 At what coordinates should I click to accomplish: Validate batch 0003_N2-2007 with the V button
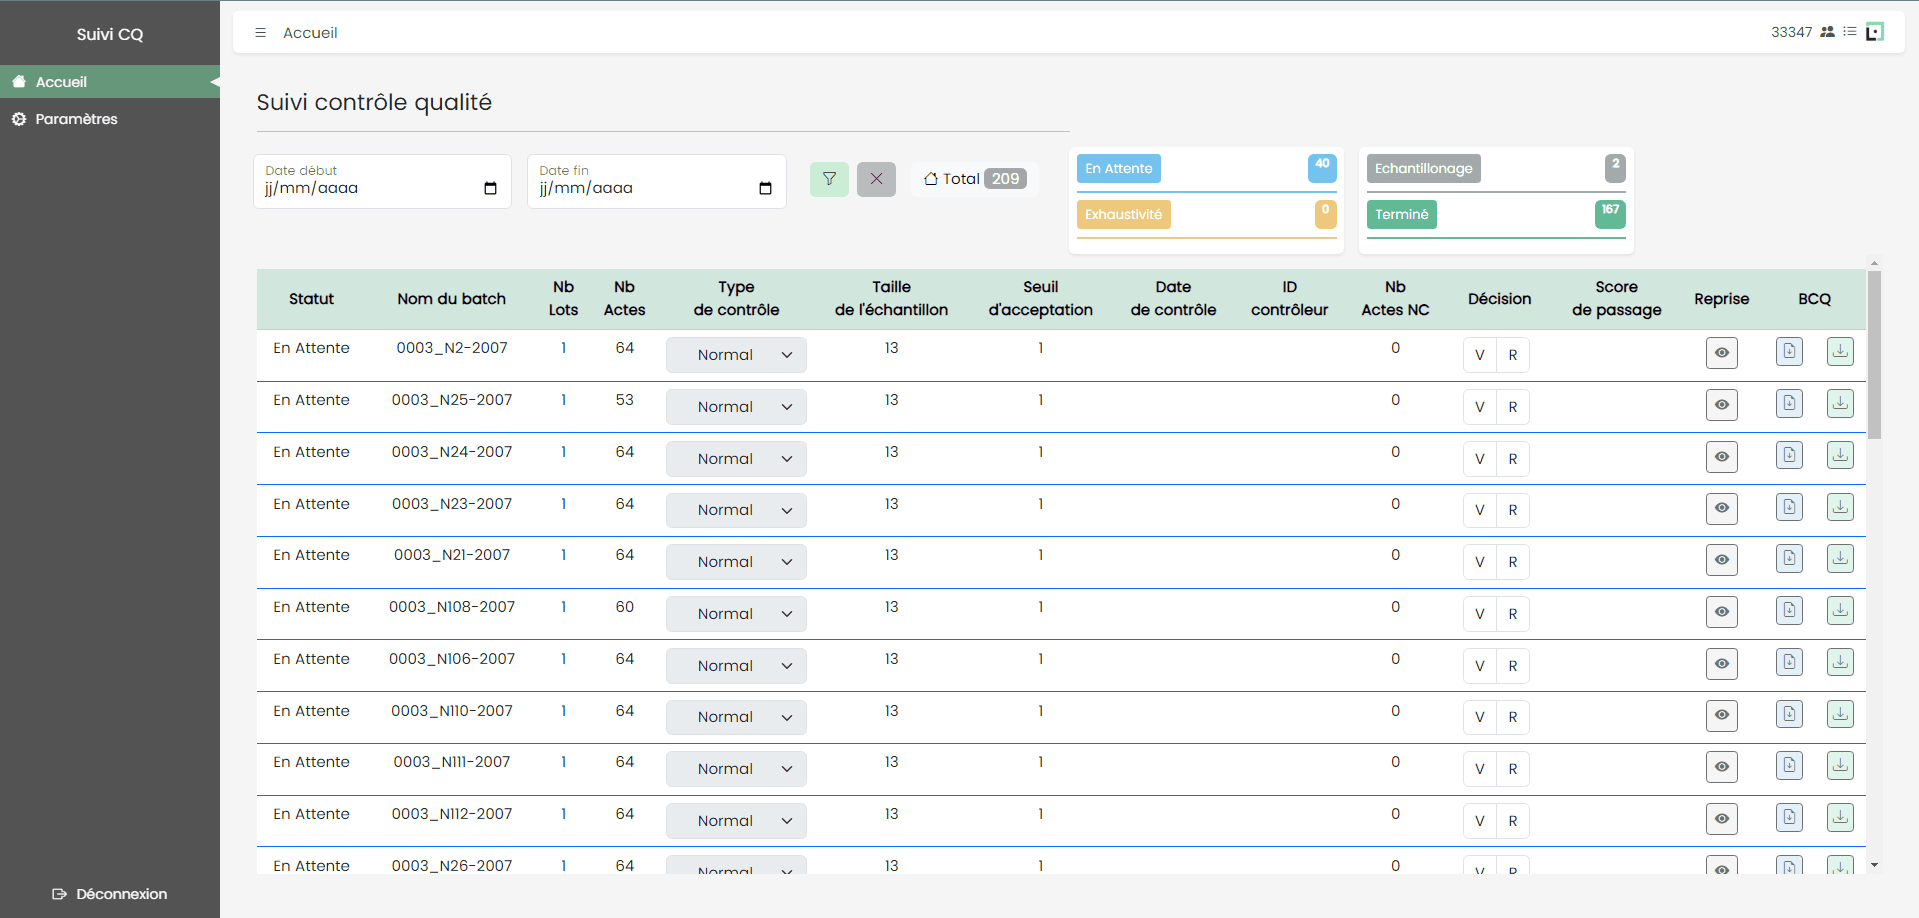click(x=1479, y=354)
